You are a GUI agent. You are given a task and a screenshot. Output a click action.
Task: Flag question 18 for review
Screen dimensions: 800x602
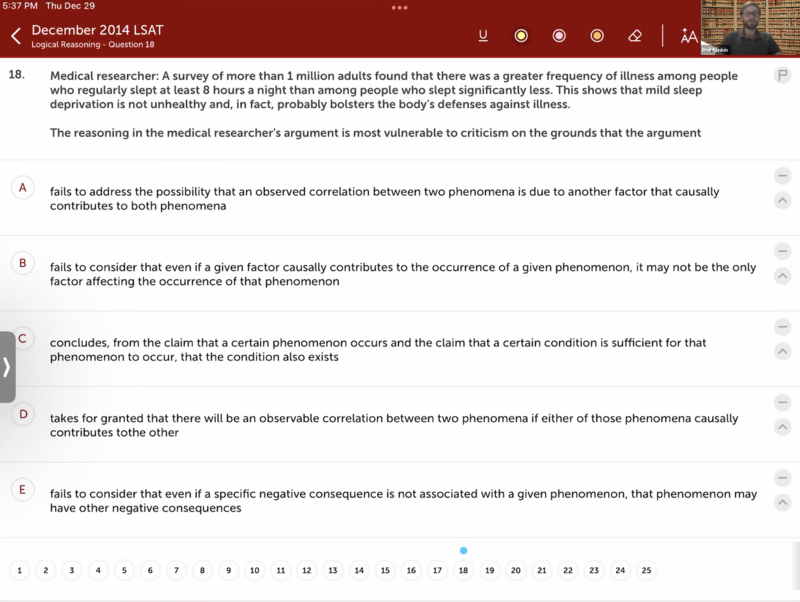tap(782, 76)
